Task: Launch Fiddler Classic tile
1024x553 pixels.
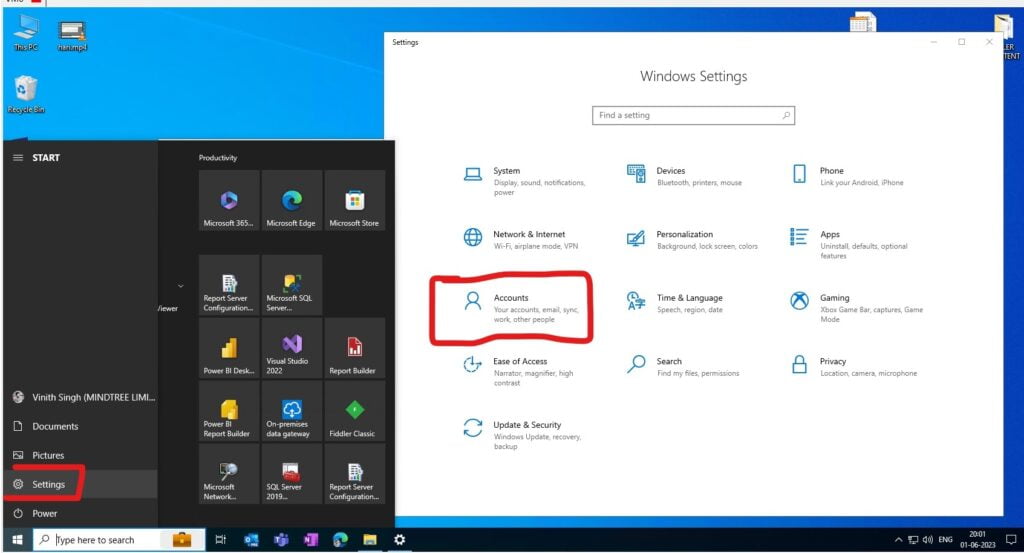Action: coord(355,411)
